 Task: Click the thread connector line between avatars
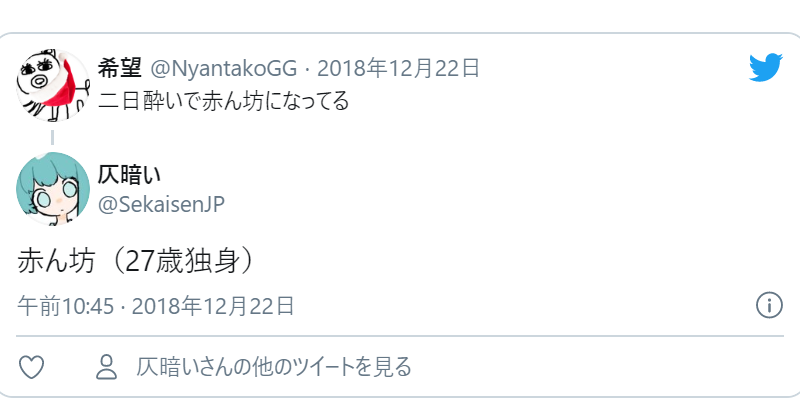[53, 137]
